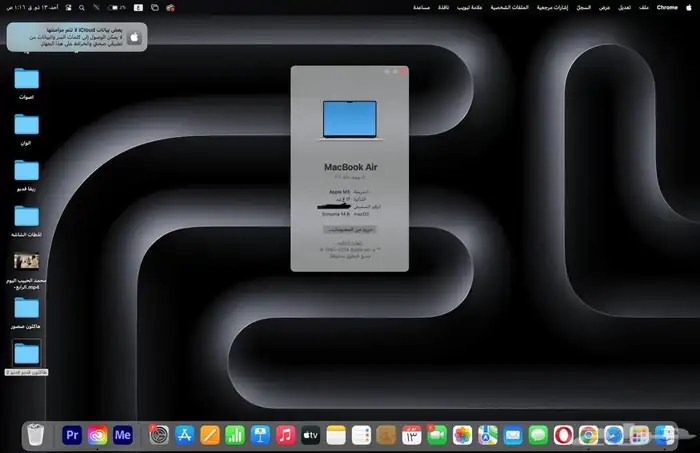Open Google Chrome from the dock
Viewport: 700px width, 453px height.
(589, 435)
